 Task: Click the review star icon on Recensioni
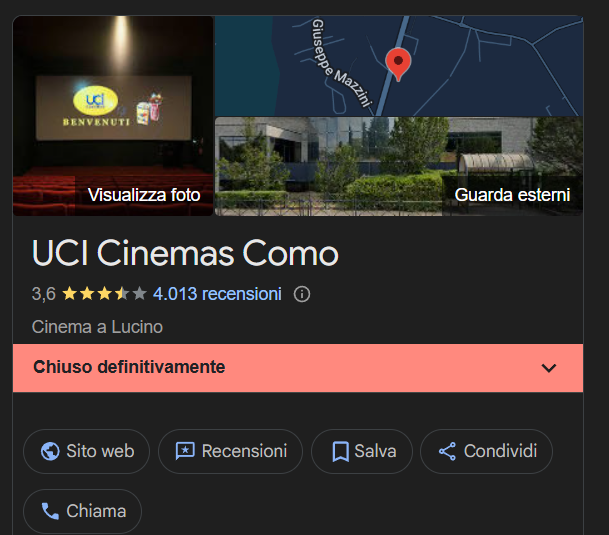tap(185, 451)
